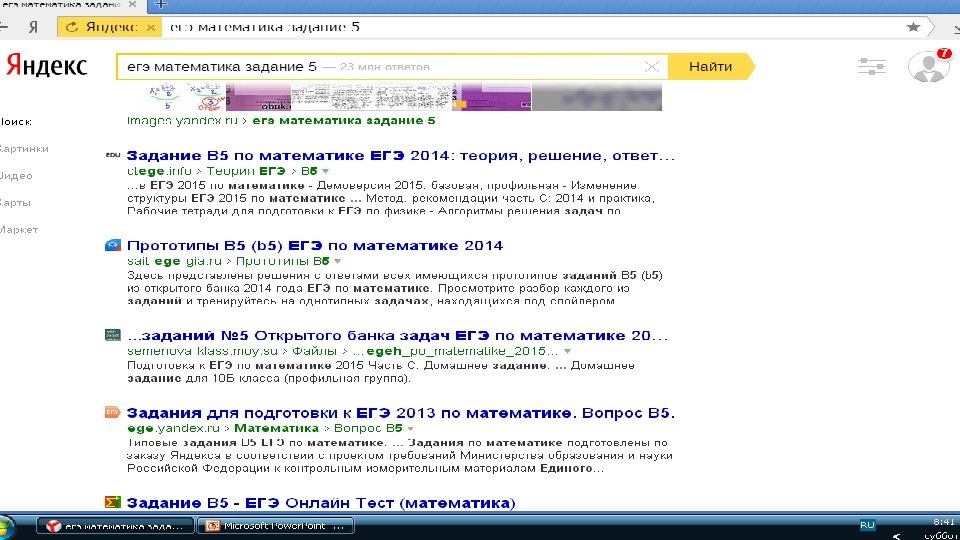This screenshot has width=960, height=540.
Task: Open images.yandex.ru егэ математика задание 5 link
Action: (x=281, y=121)
